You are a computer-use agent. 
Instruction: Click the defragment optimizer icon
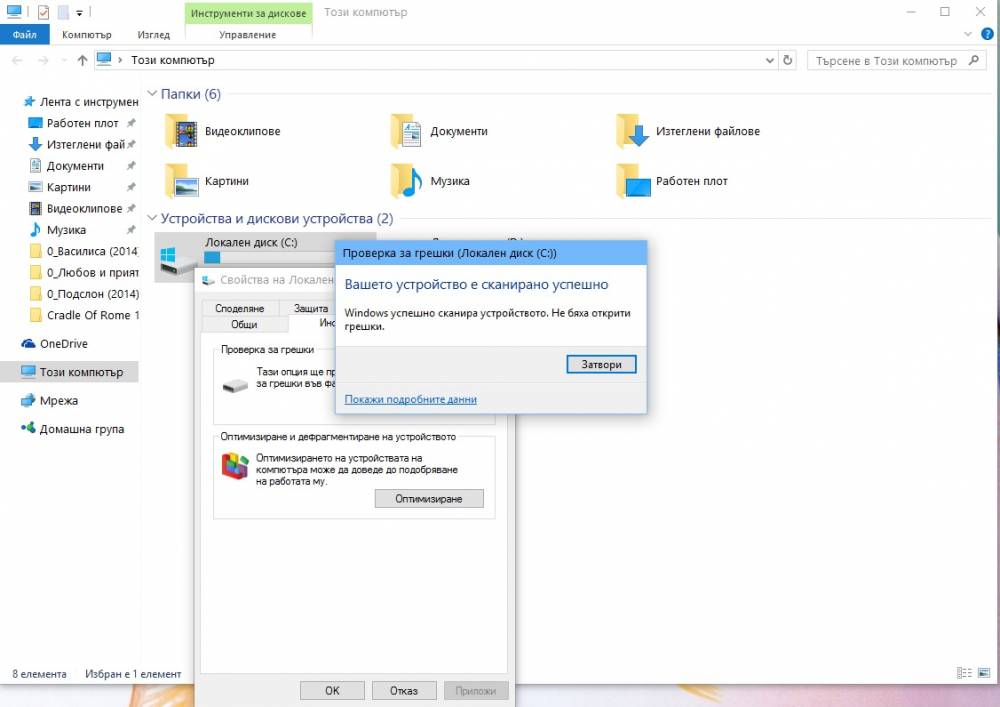(x=234, y=466)
